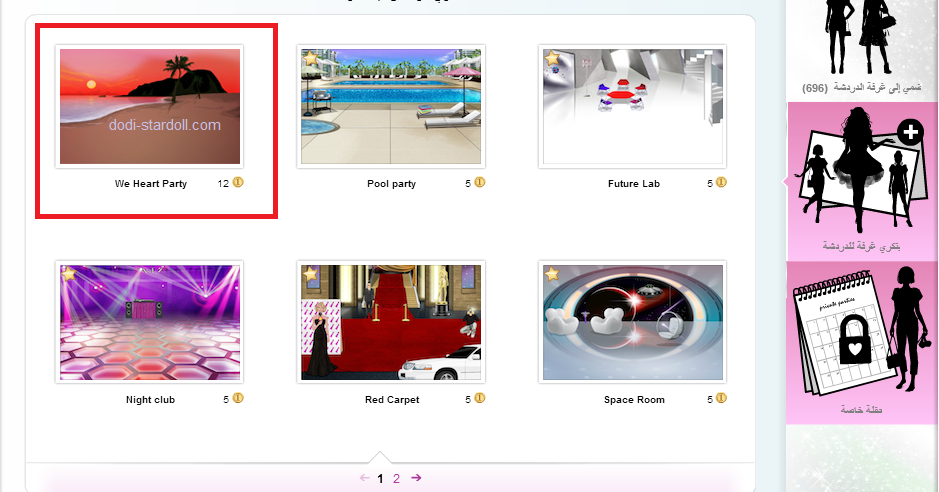Click the coin icon beside Pool party price
The image size is (939, 492).
pyautogui.click(x=480, y=182)
